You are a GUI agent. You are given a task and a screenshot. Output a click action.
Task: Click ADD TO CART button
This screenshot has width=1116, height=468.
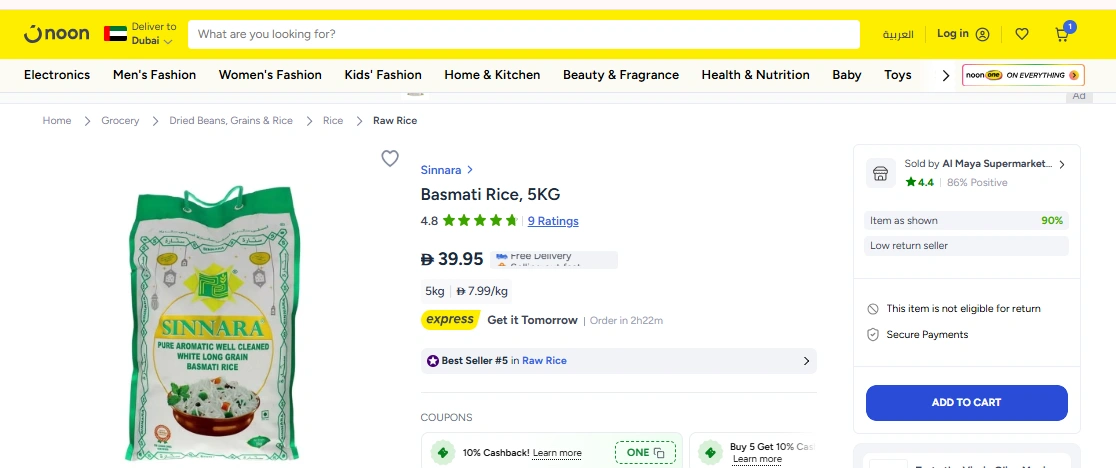966,403
